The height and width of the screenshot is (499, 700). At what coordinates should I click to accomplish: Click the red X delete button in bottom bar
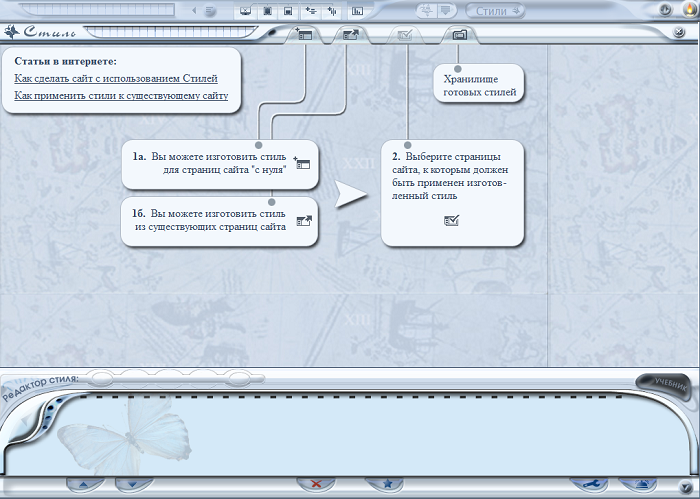(x=314, y=484)
